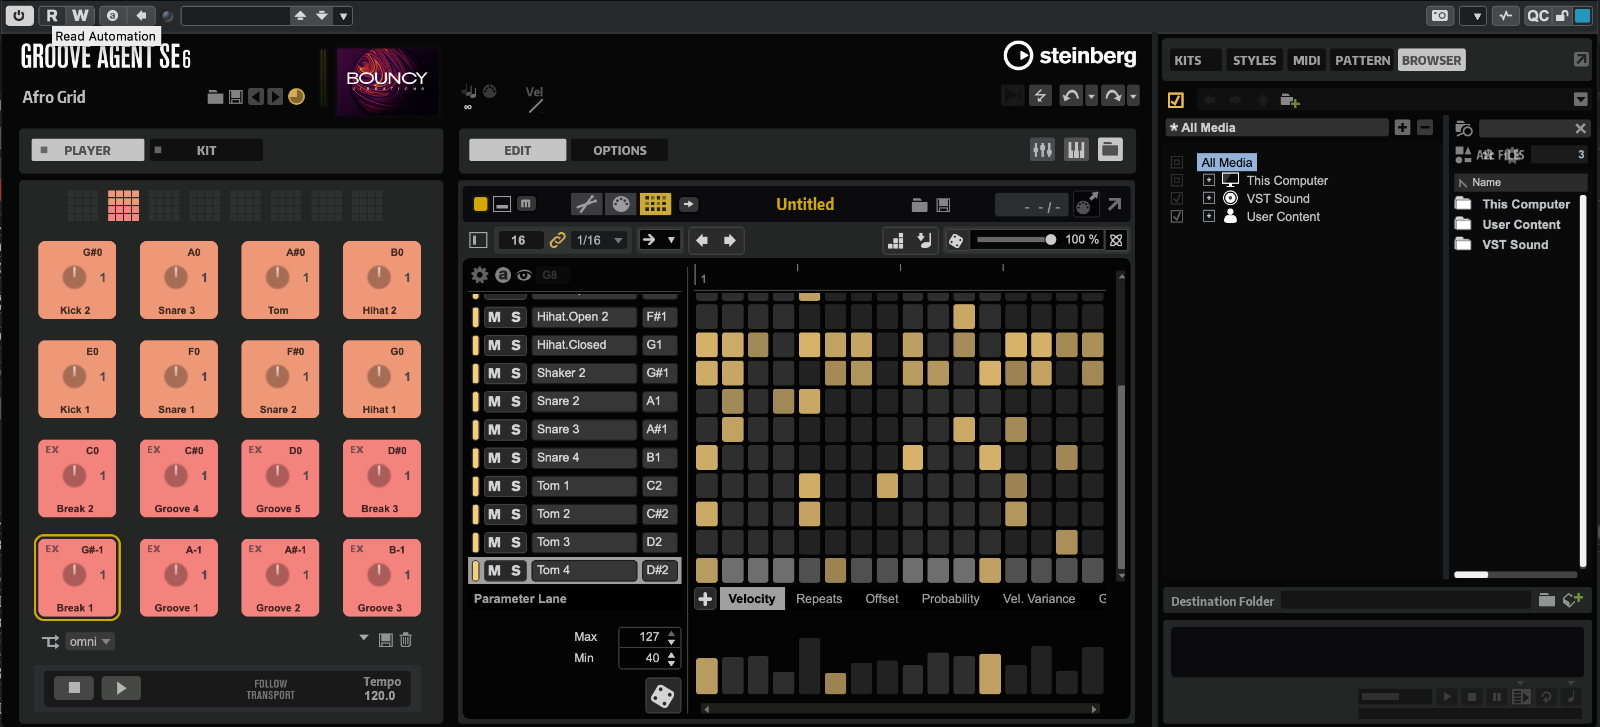Click the gear icon above lane list

(480, 275)
